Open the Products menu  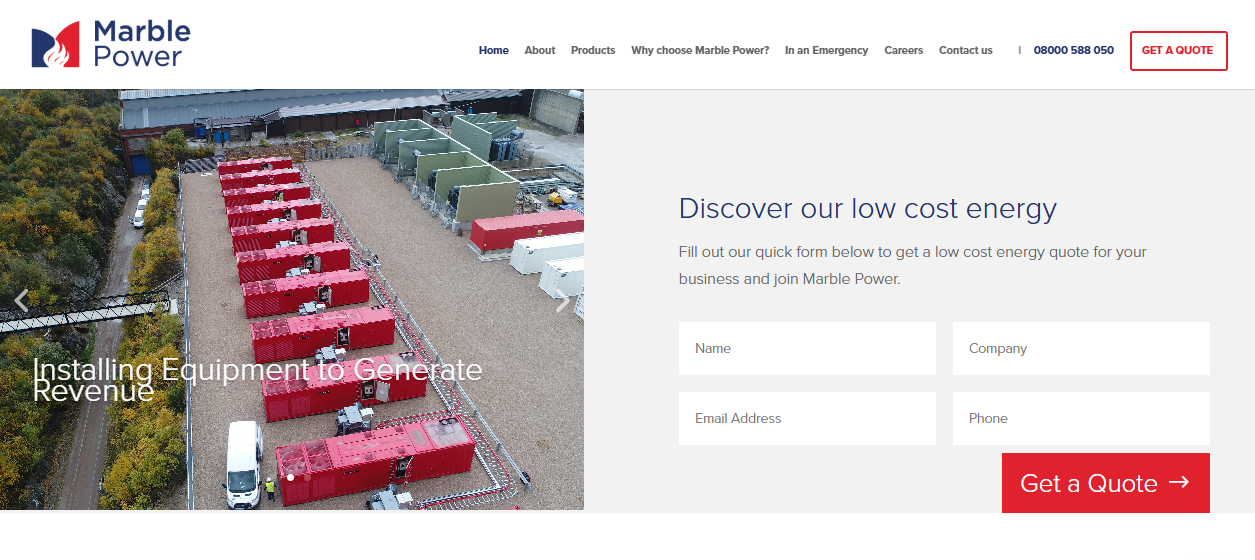[593, 50]
